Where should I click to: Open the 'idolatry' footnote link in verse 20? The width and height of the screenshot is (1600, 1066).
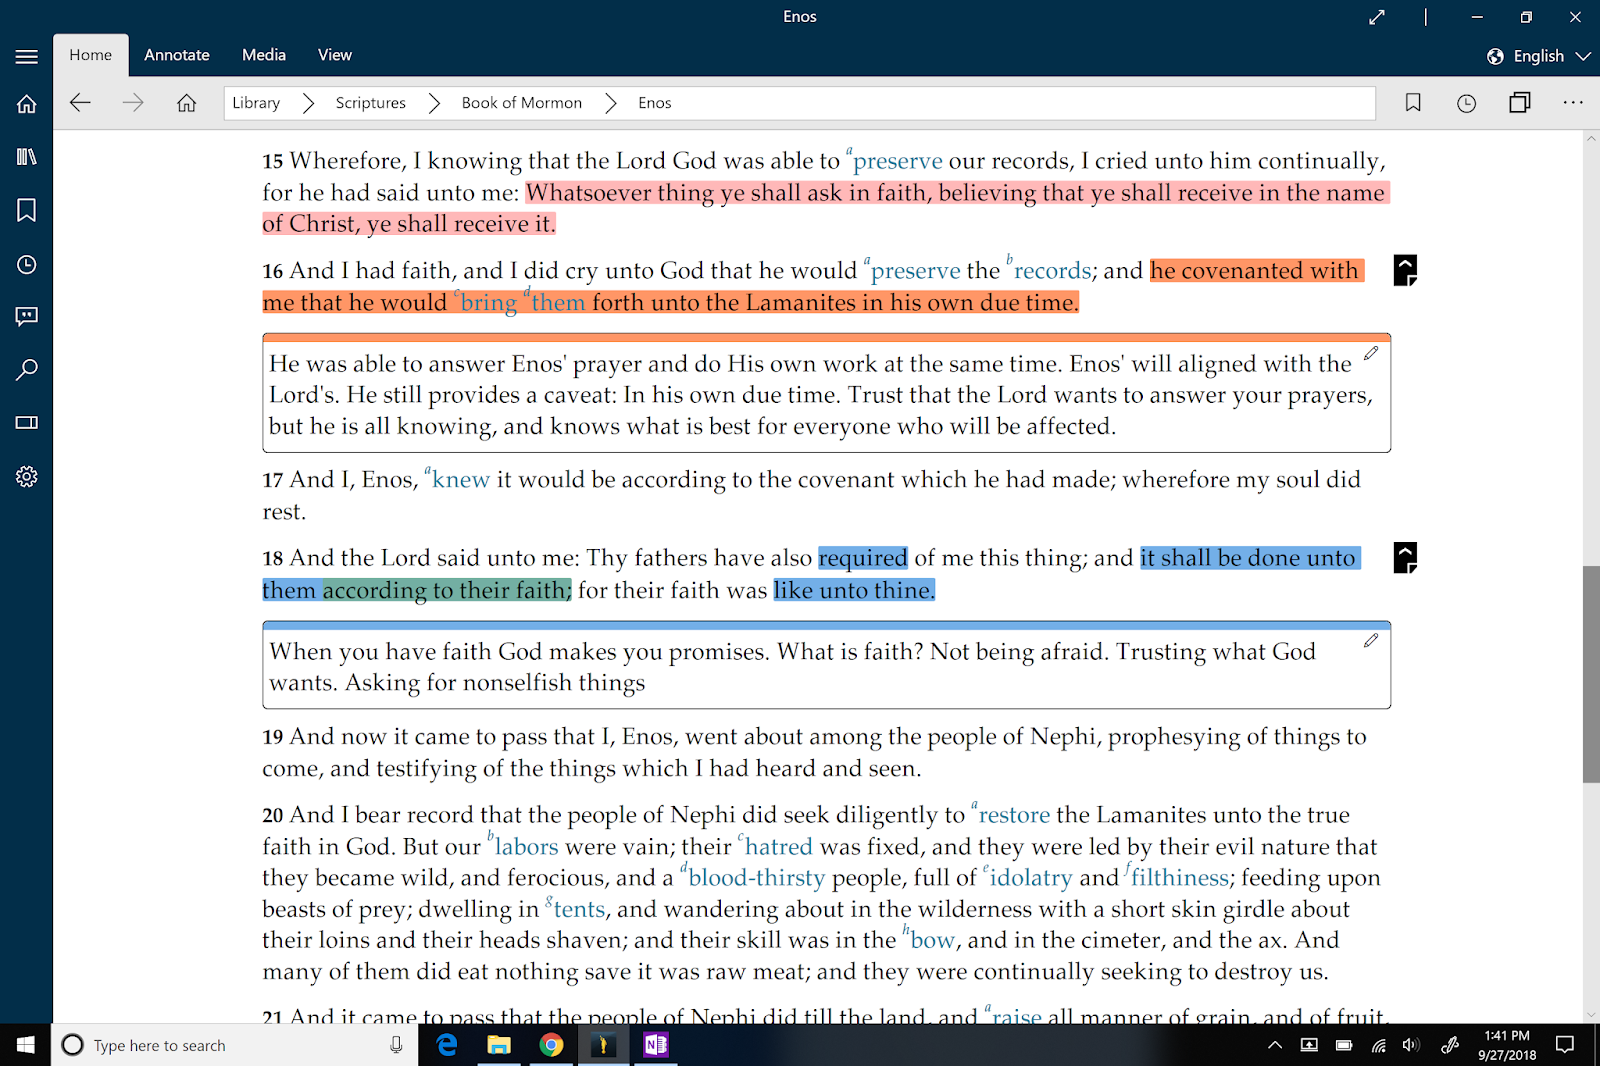(1031, 878)
